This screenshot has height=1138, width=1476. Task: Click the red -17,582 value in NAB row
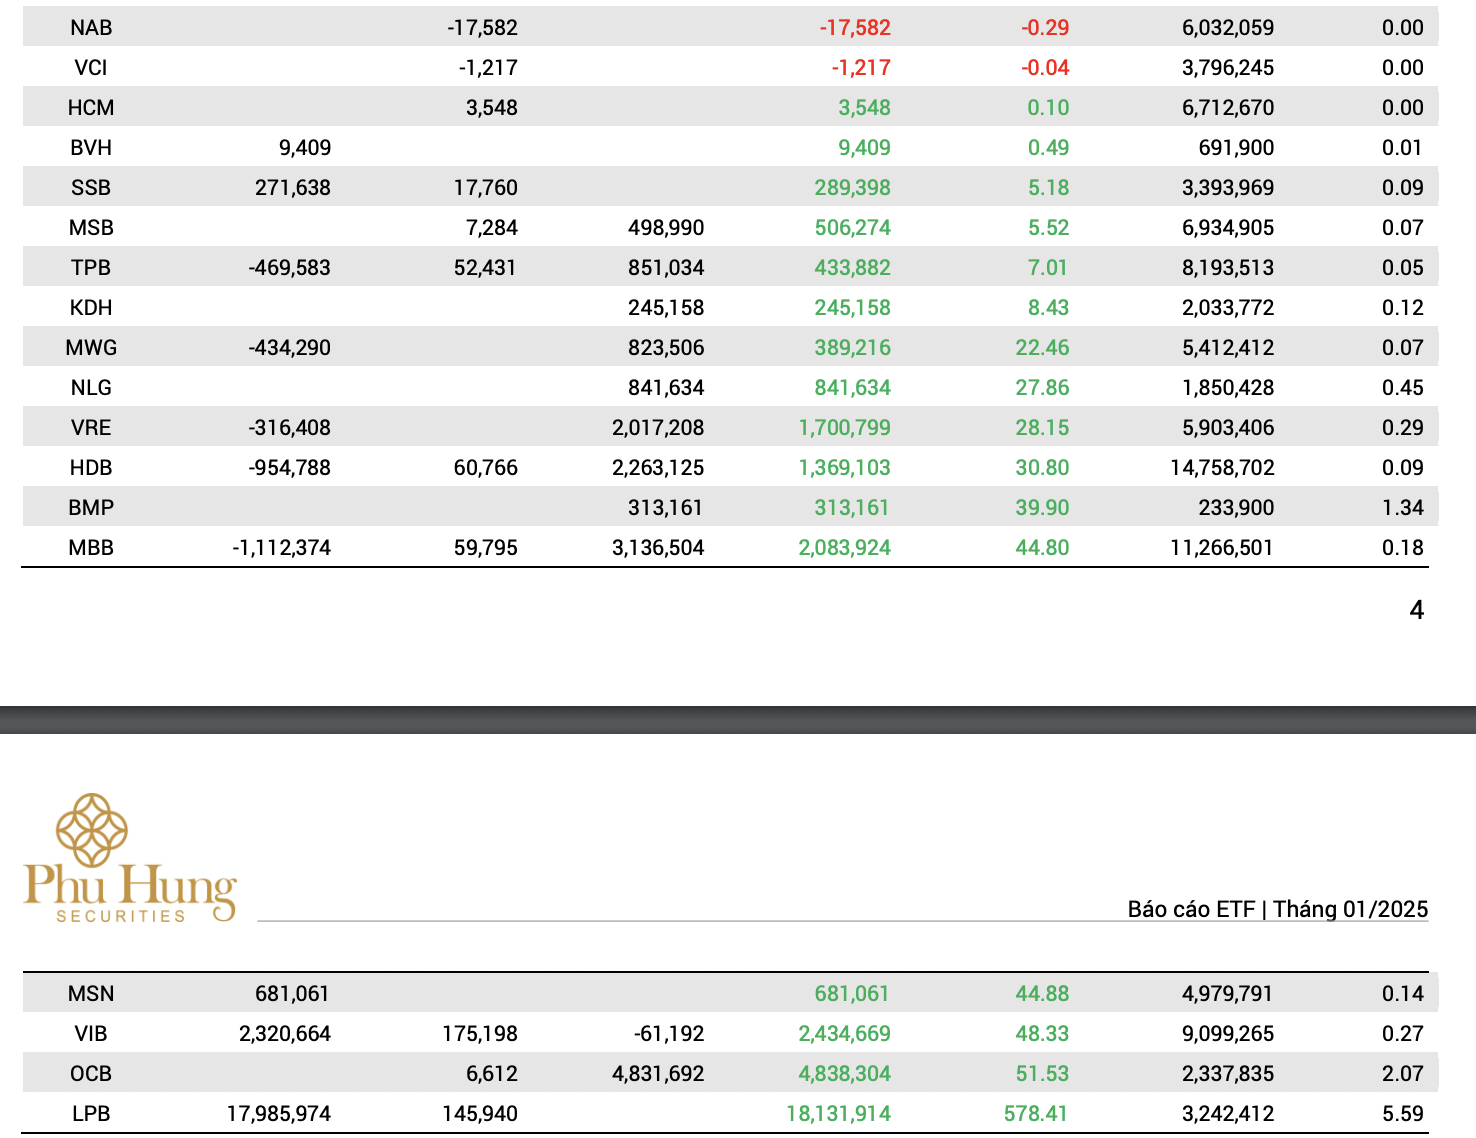[855, 28]
